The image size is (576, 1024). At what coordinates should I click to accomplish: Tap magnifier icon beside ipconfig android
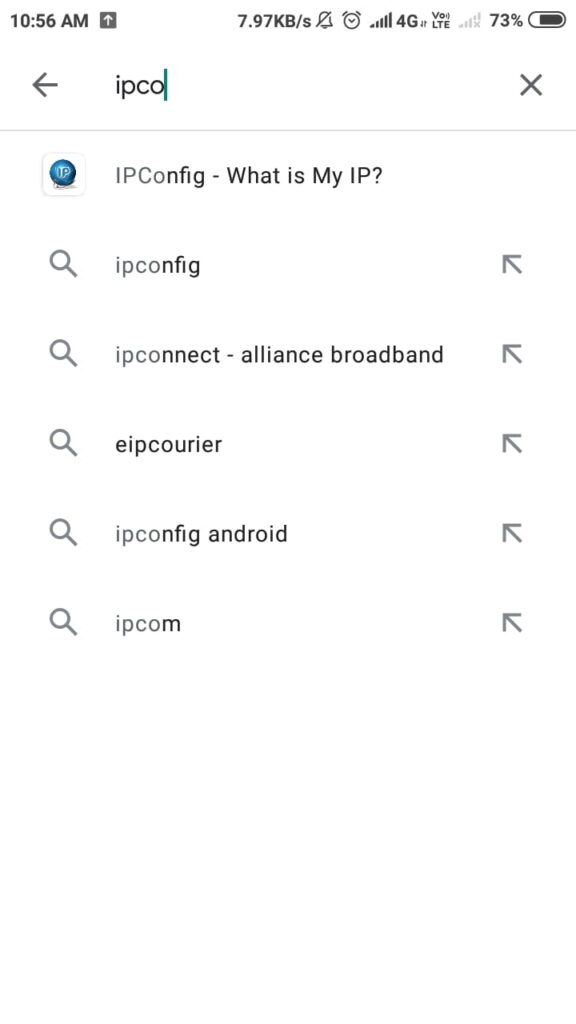tap(63, 534)
